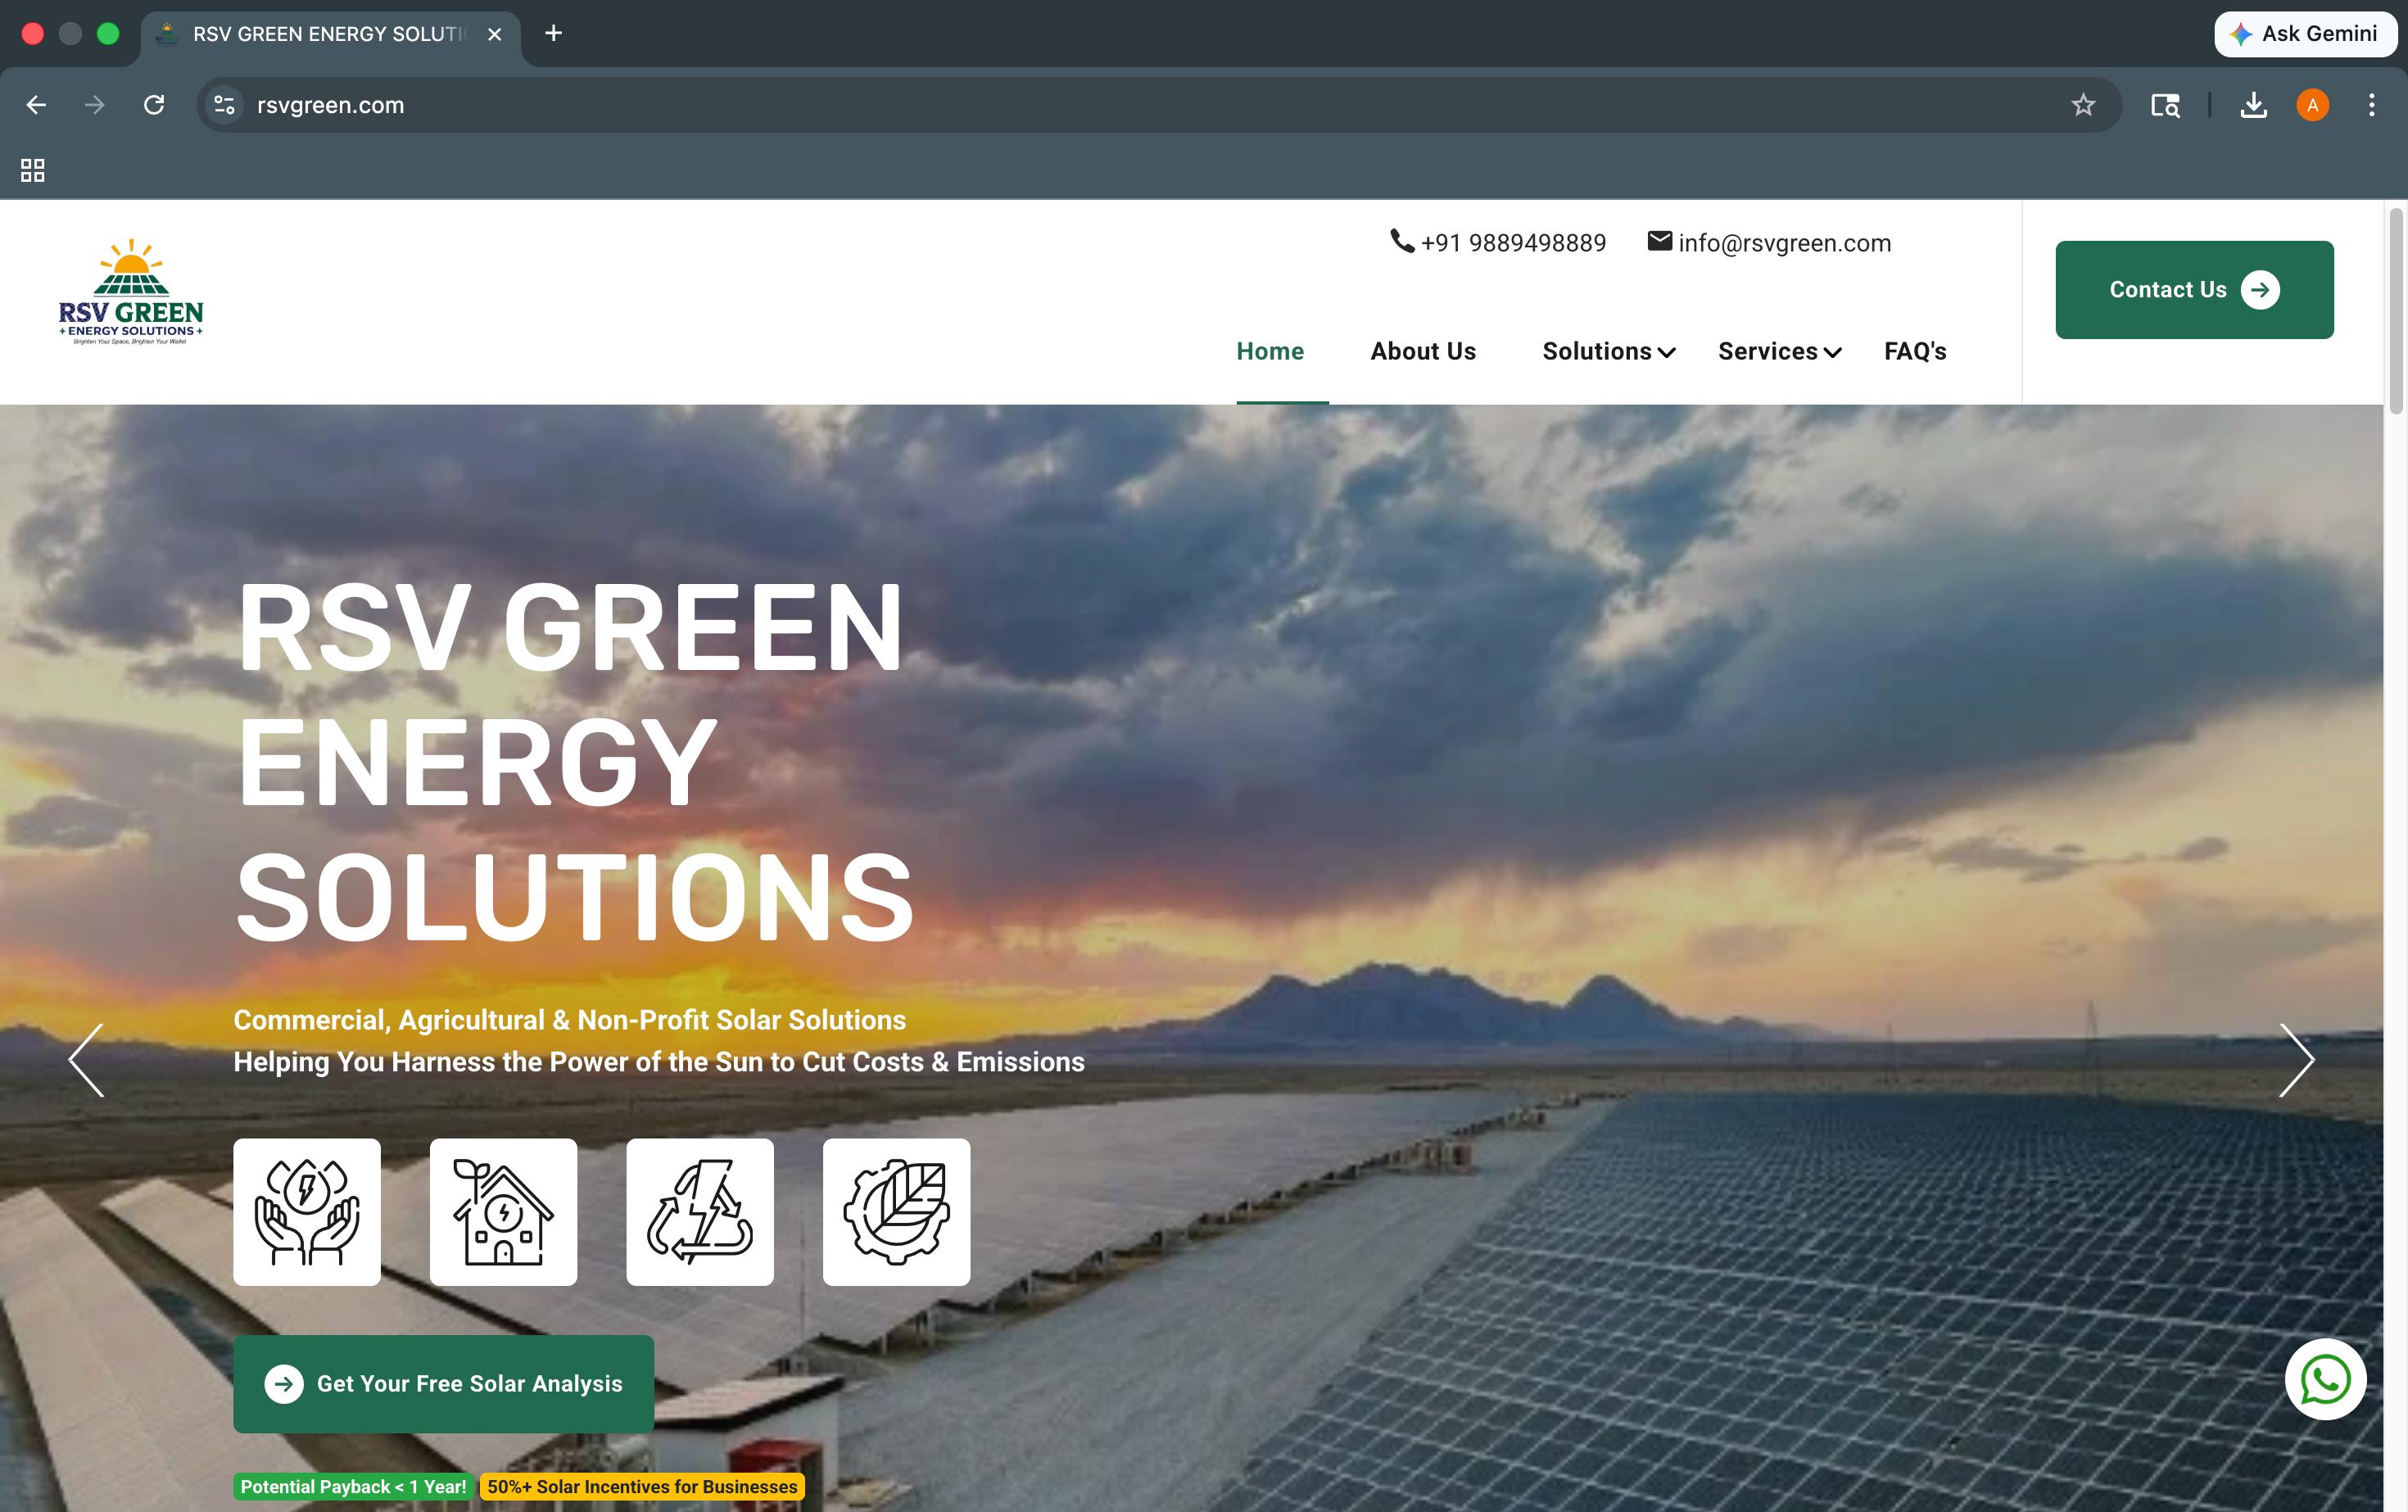Close the RSV GREEN ENERGY tab
Viewport: 2408px width, 1512px height.
point(494,34)
